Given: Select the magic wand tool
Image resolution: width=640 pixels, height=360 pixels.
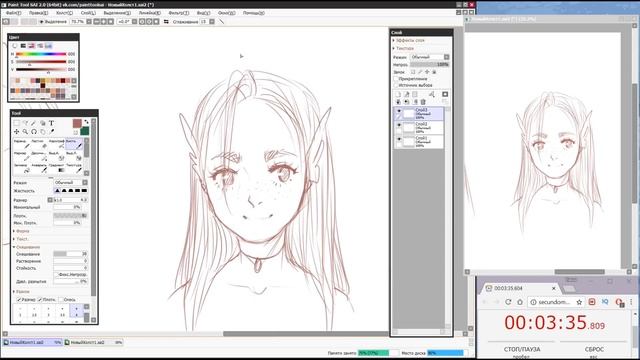Looking at the screenshot, I should tap(34, 123).
